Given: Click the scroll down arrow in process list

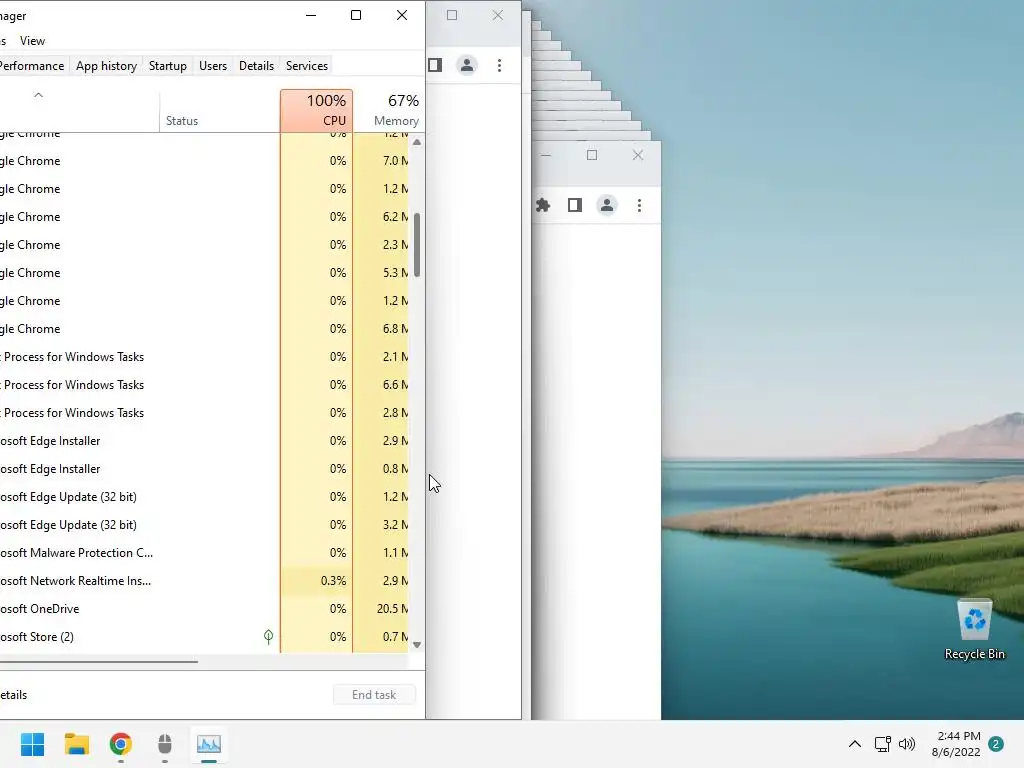Looking at the screenshot, I should coord(417,645).
